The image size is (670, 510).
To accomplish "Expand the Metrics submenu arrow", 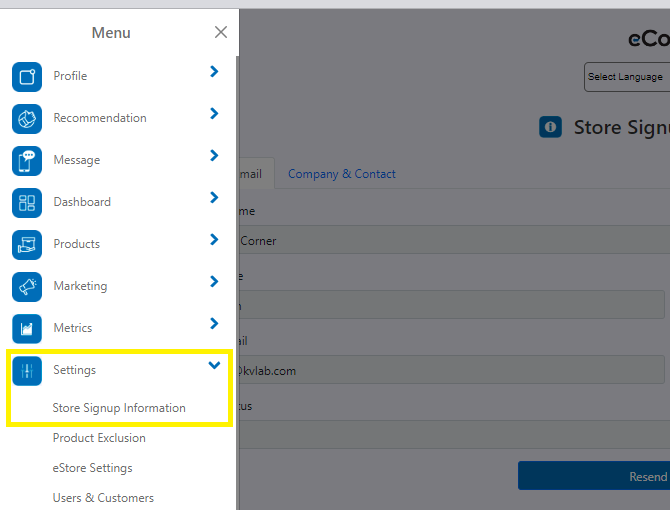I will point(214,324).
